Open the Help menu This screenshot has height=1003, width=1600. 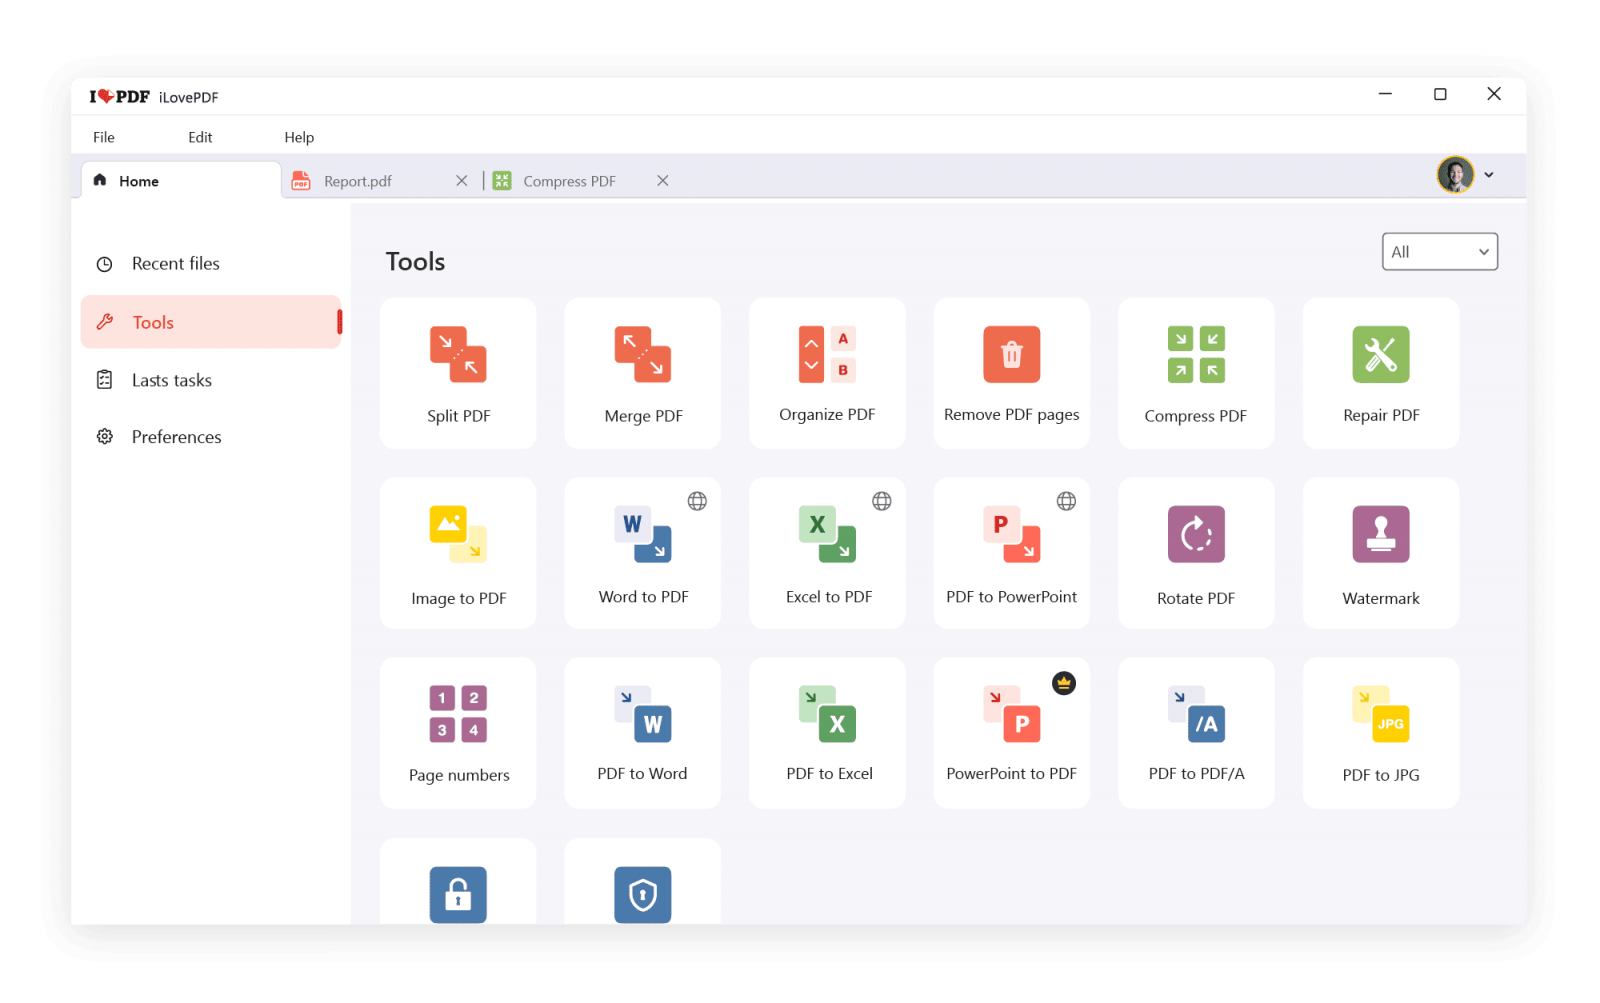299,137
